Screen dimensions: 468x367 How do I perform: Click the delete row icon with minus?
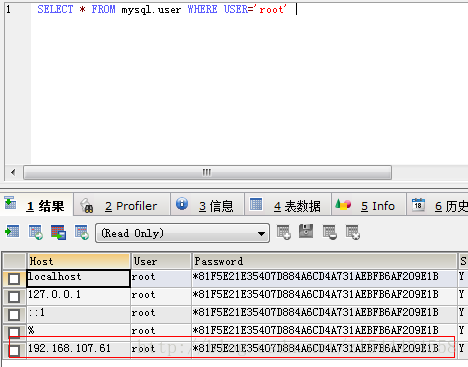pos(330,232)
